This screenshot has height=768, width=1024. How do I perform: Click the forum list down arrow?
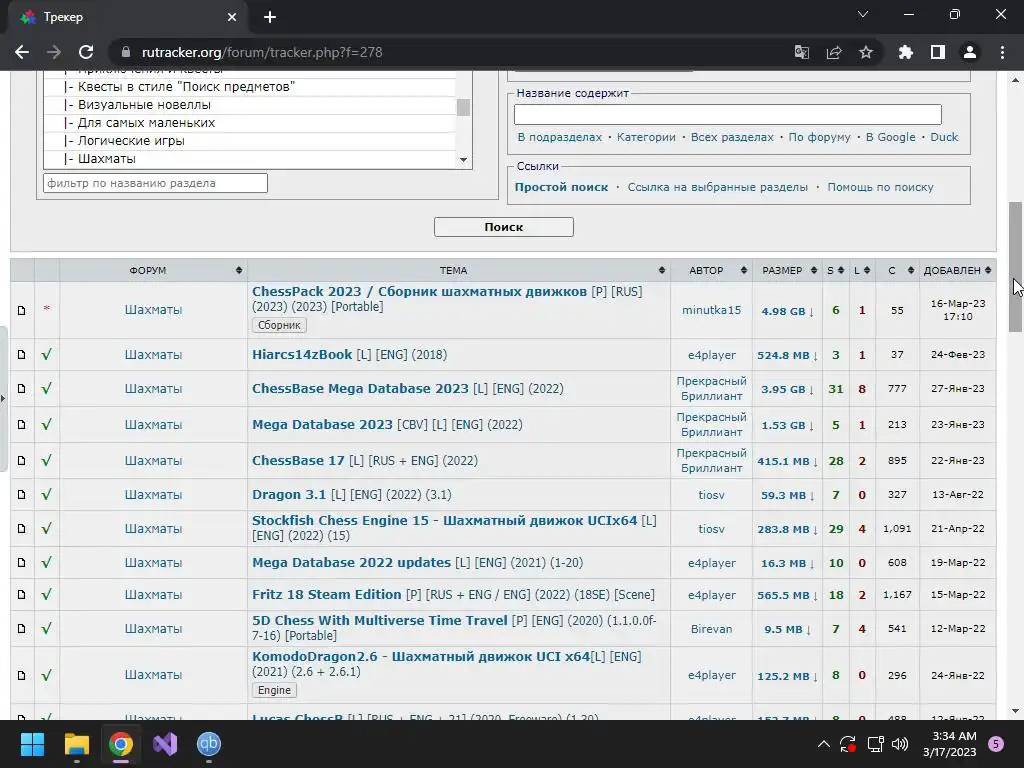pyautogui.click(x=464, y=160)
